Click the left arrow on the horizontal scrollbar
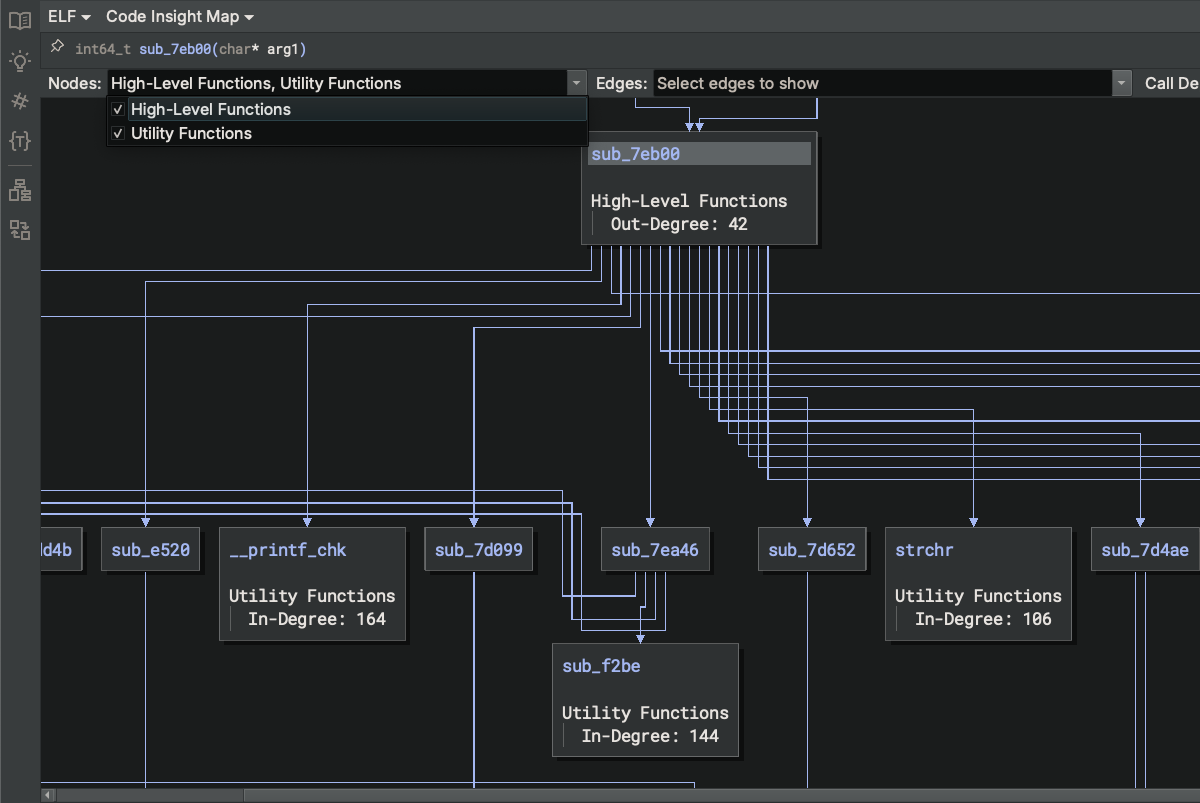 pyautogui.click(x=47, y=793)
